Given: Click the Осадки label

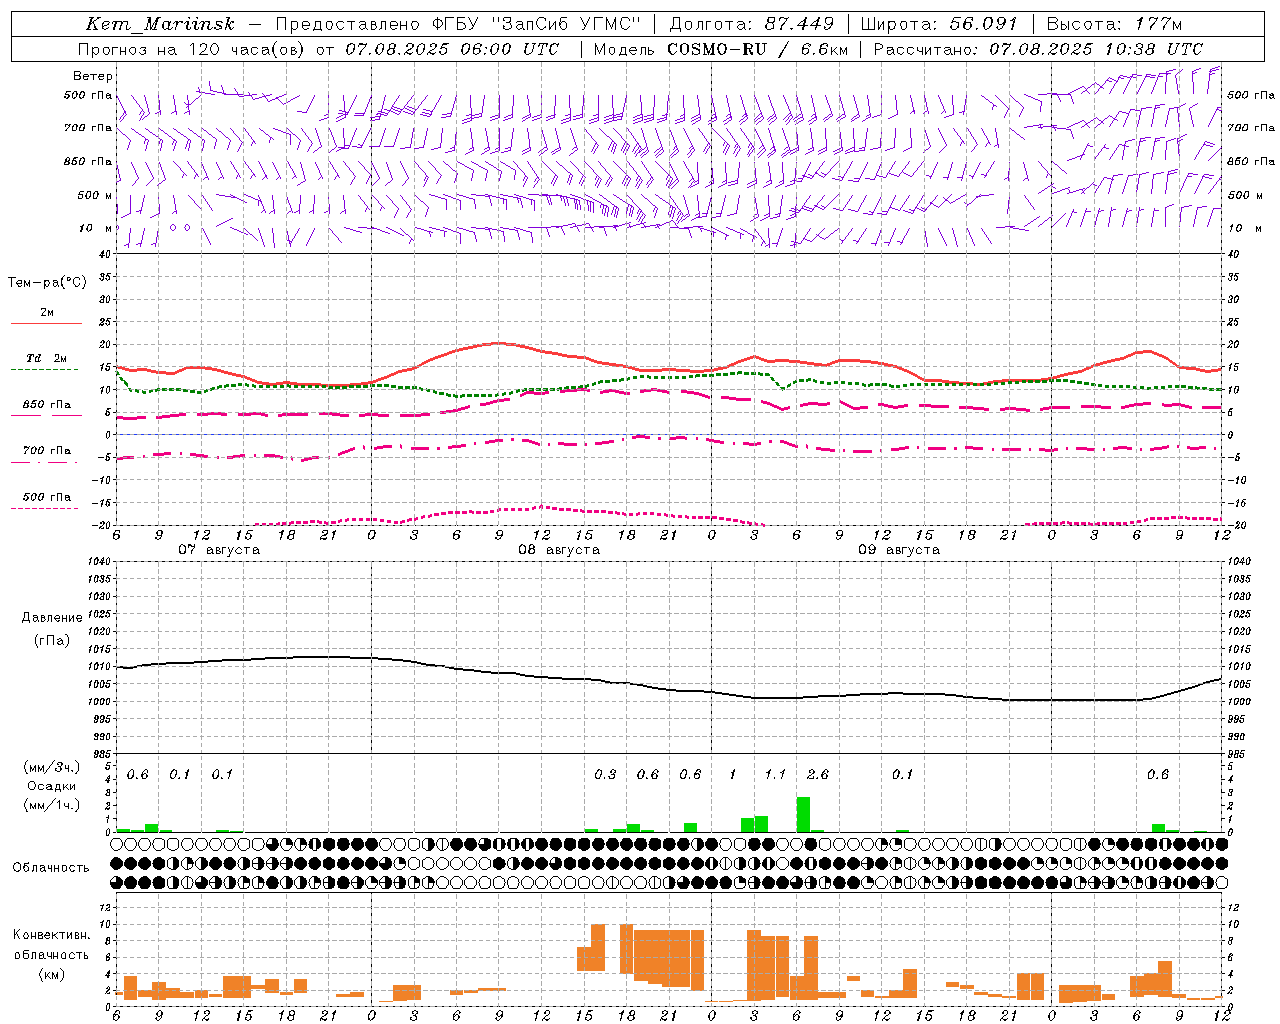Looking at the screenshot, I should click(x=52, y=786).
